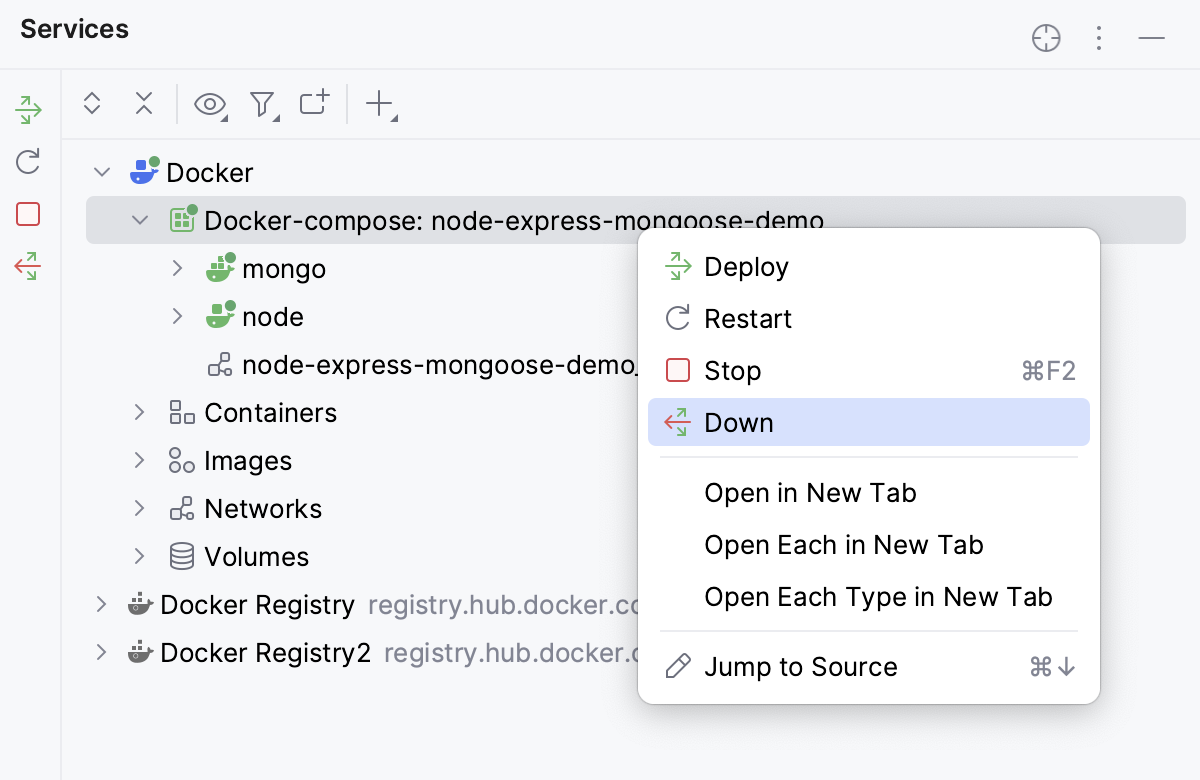Expand the mongo service node
Viewport: 1200px width, 780px height.
click(177, 268)
